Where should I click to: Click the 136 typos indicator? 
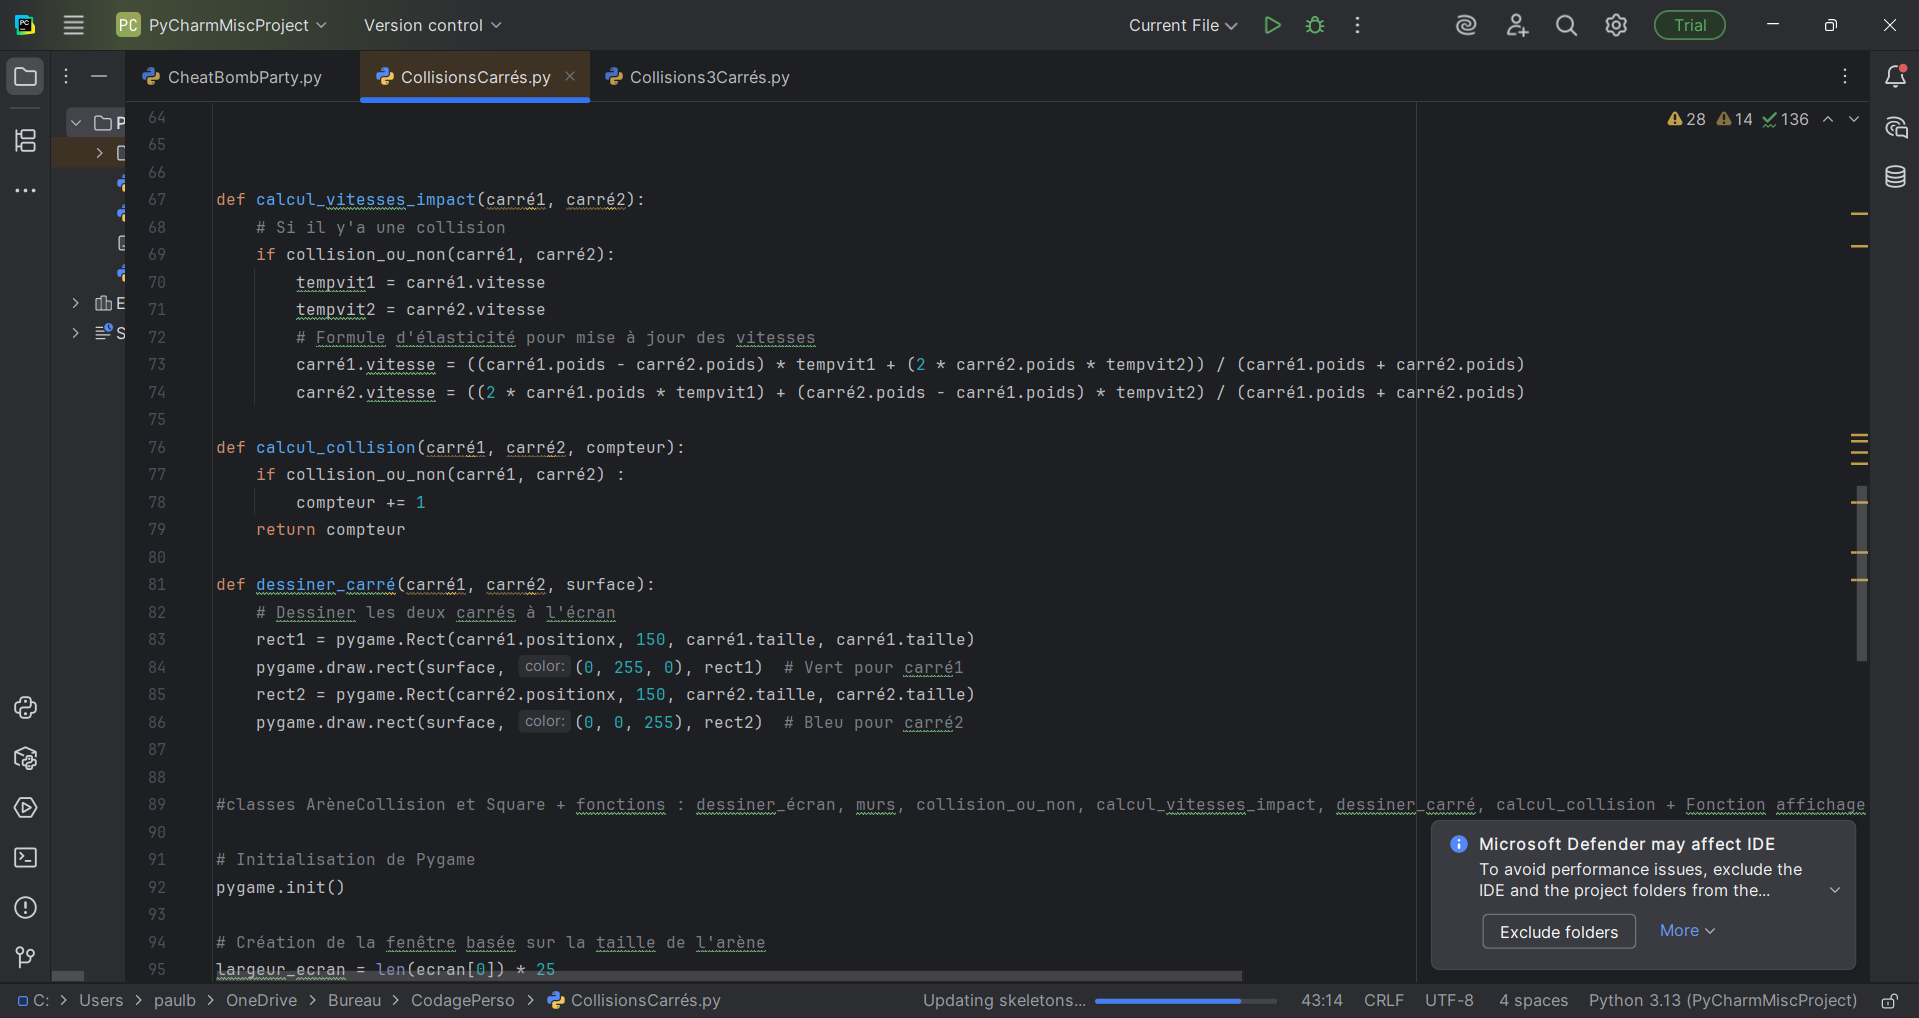point(1785,119)
